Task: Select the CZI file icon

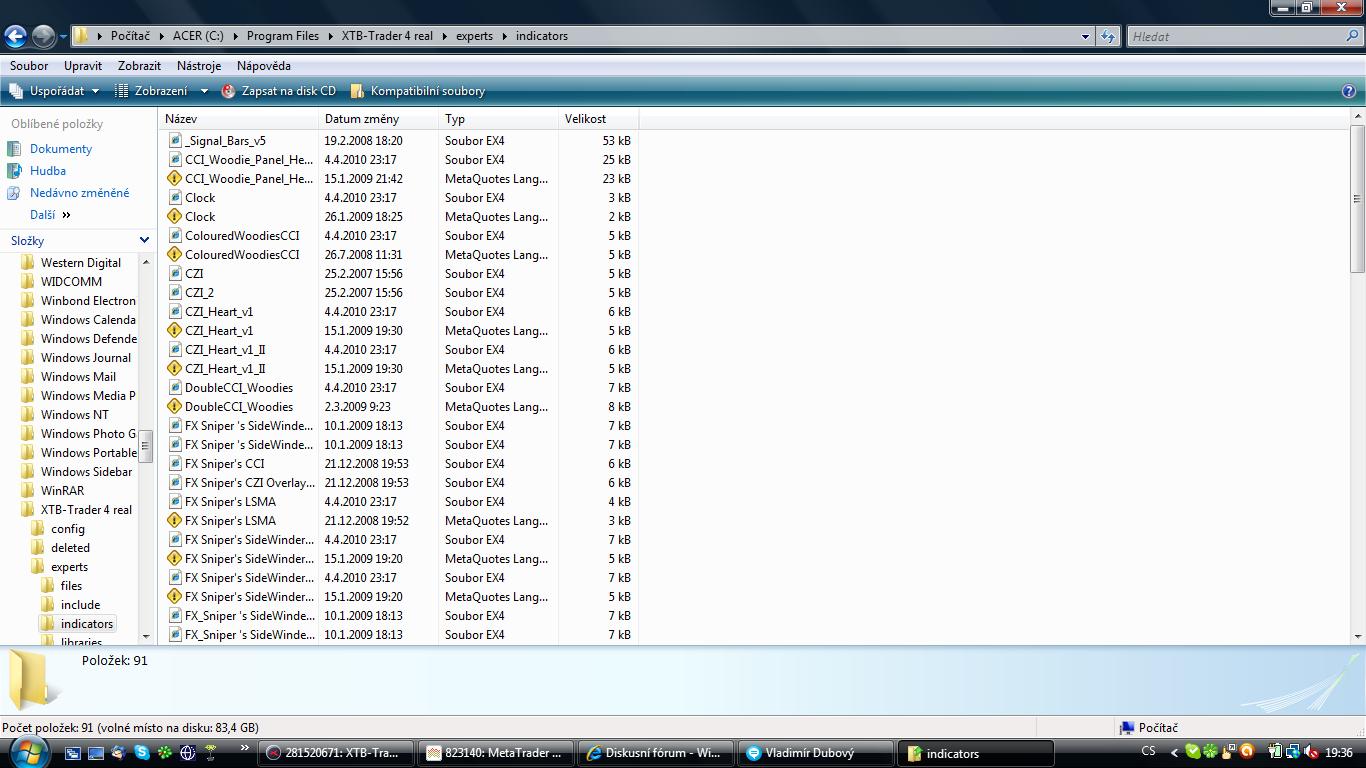Action: coord(175,274)
